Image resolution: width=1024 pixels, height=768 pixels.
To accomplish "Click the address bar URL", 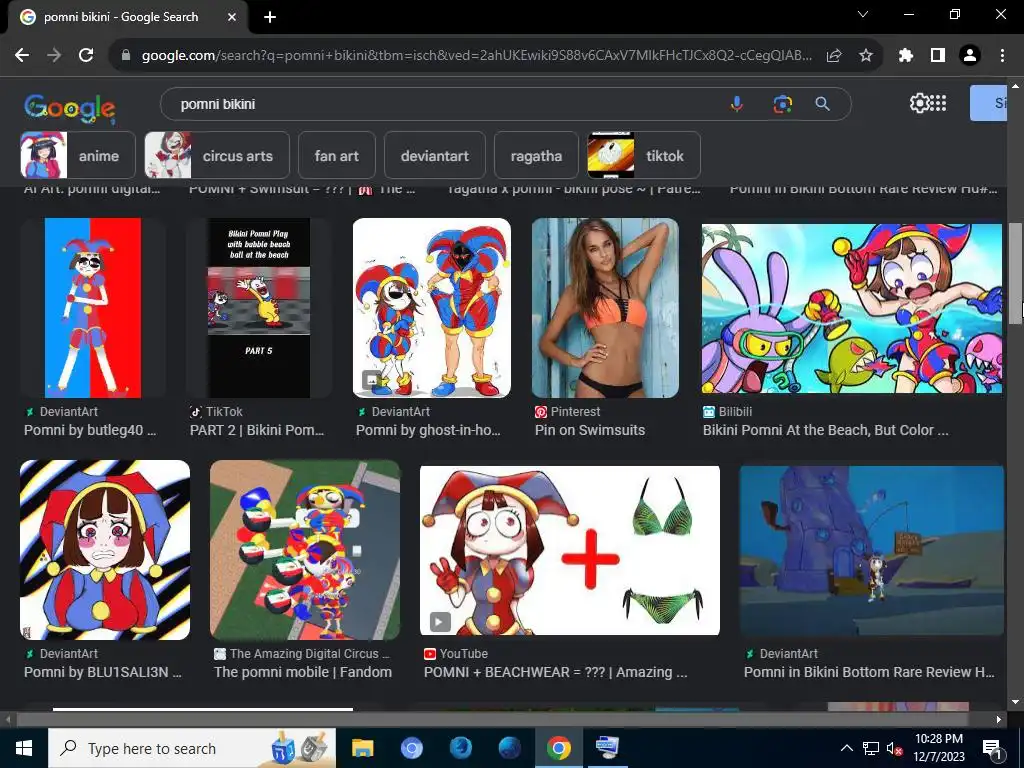I will point(477,56).
